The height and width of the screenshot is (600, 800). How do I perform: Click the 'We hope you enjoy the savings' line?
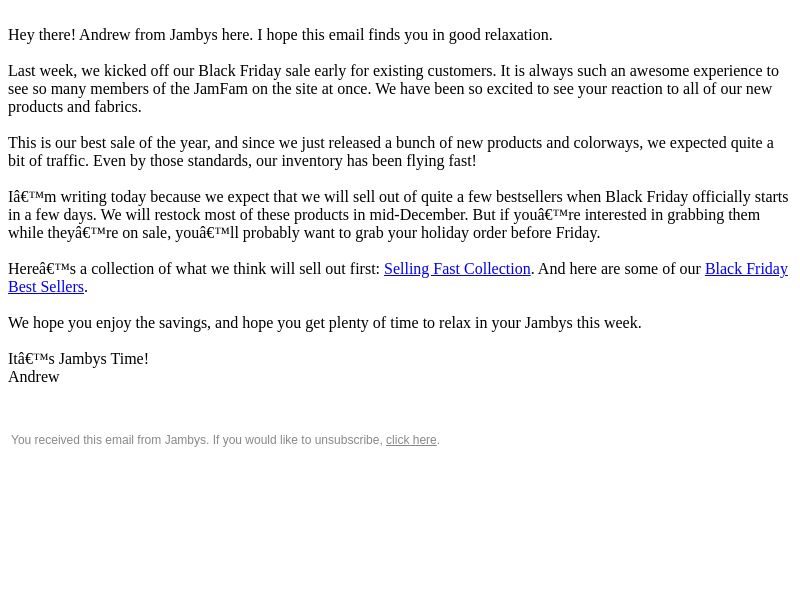coord(324,323)
